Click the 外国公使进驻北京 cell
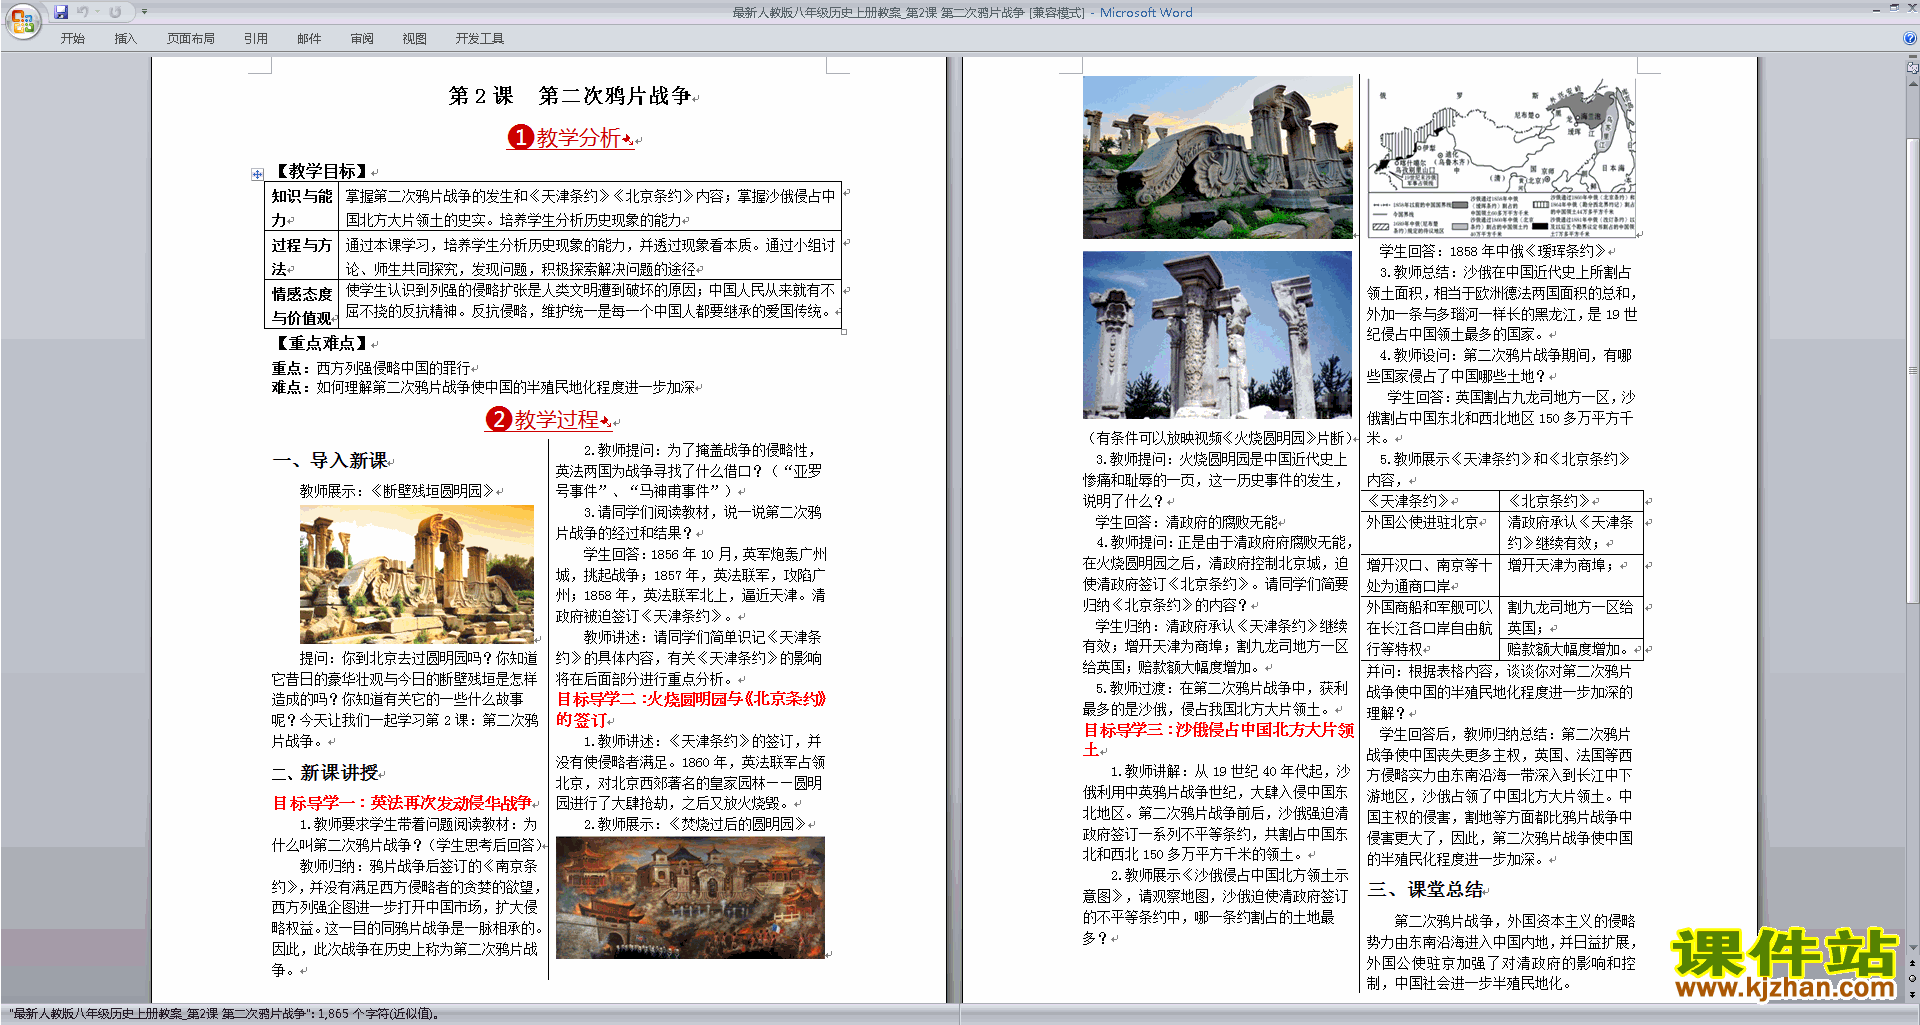The width and height of the screenshot is (1920, 1025). point(1430,533)
